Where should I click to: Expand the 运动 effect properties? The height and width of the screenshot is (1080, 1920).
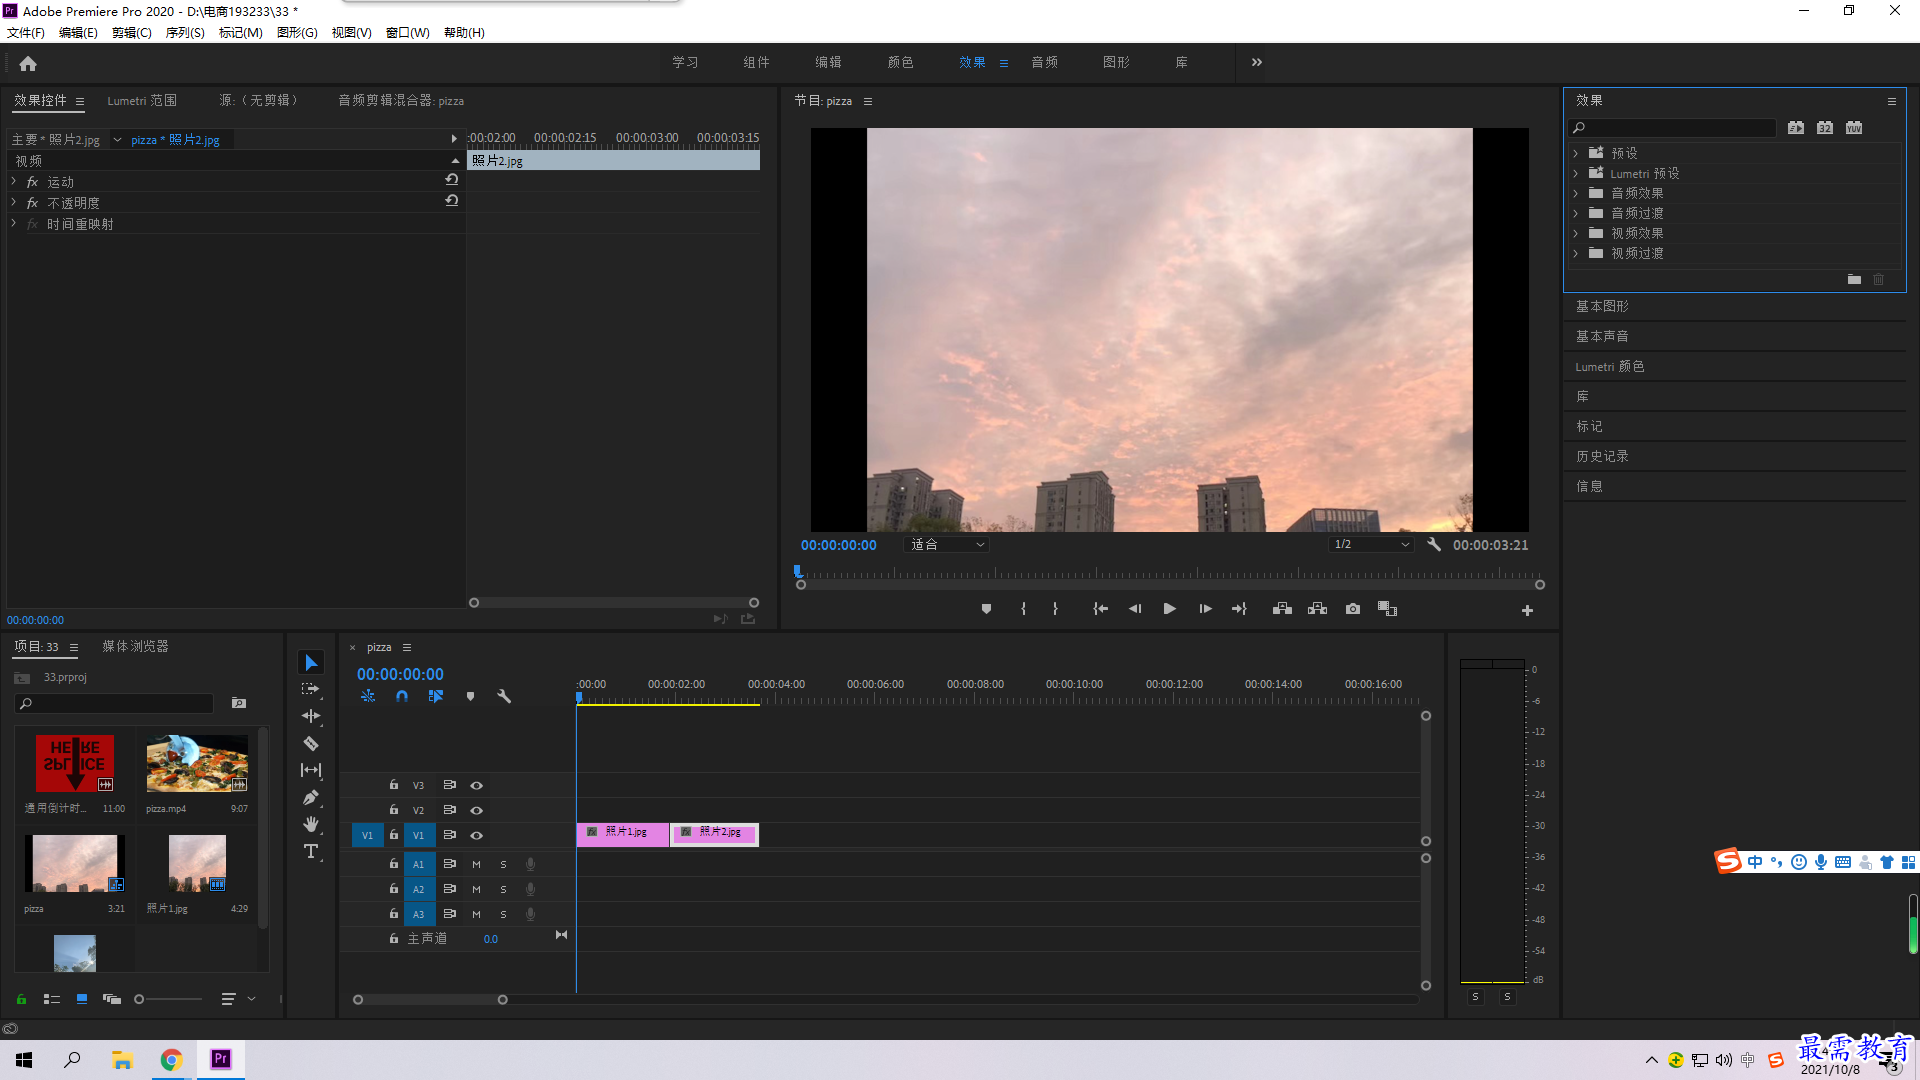[14, 182]
